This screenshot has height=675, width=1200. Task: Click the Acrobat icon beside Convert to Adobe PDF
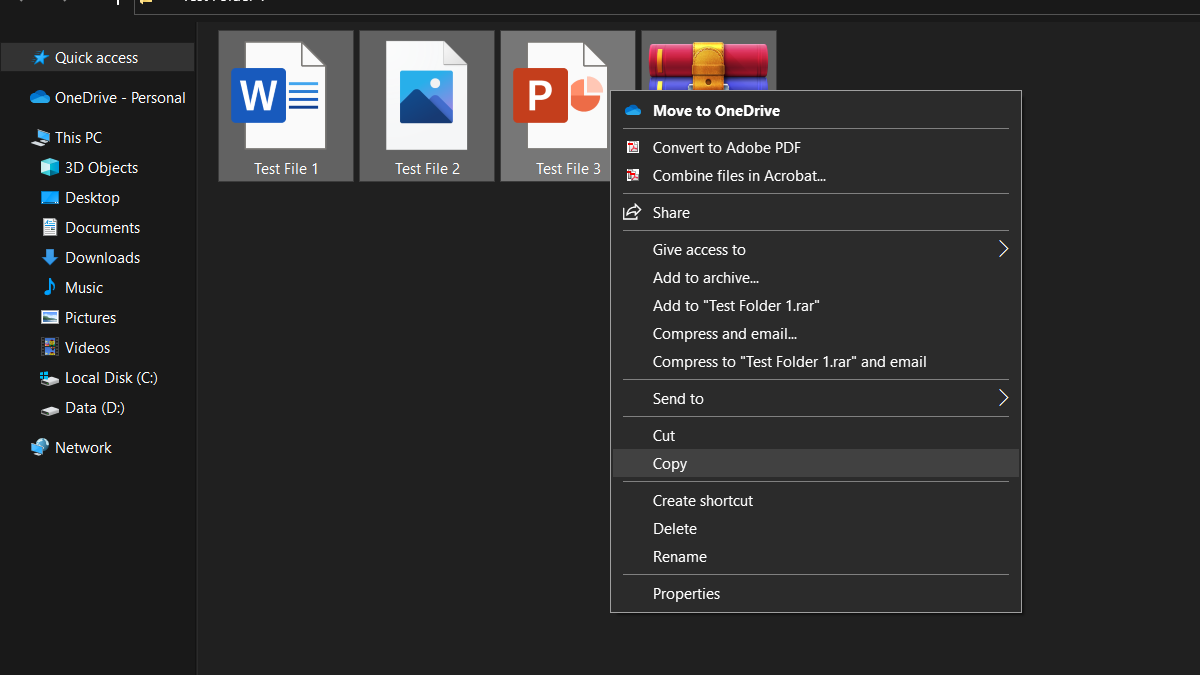[x=632, y=148]
